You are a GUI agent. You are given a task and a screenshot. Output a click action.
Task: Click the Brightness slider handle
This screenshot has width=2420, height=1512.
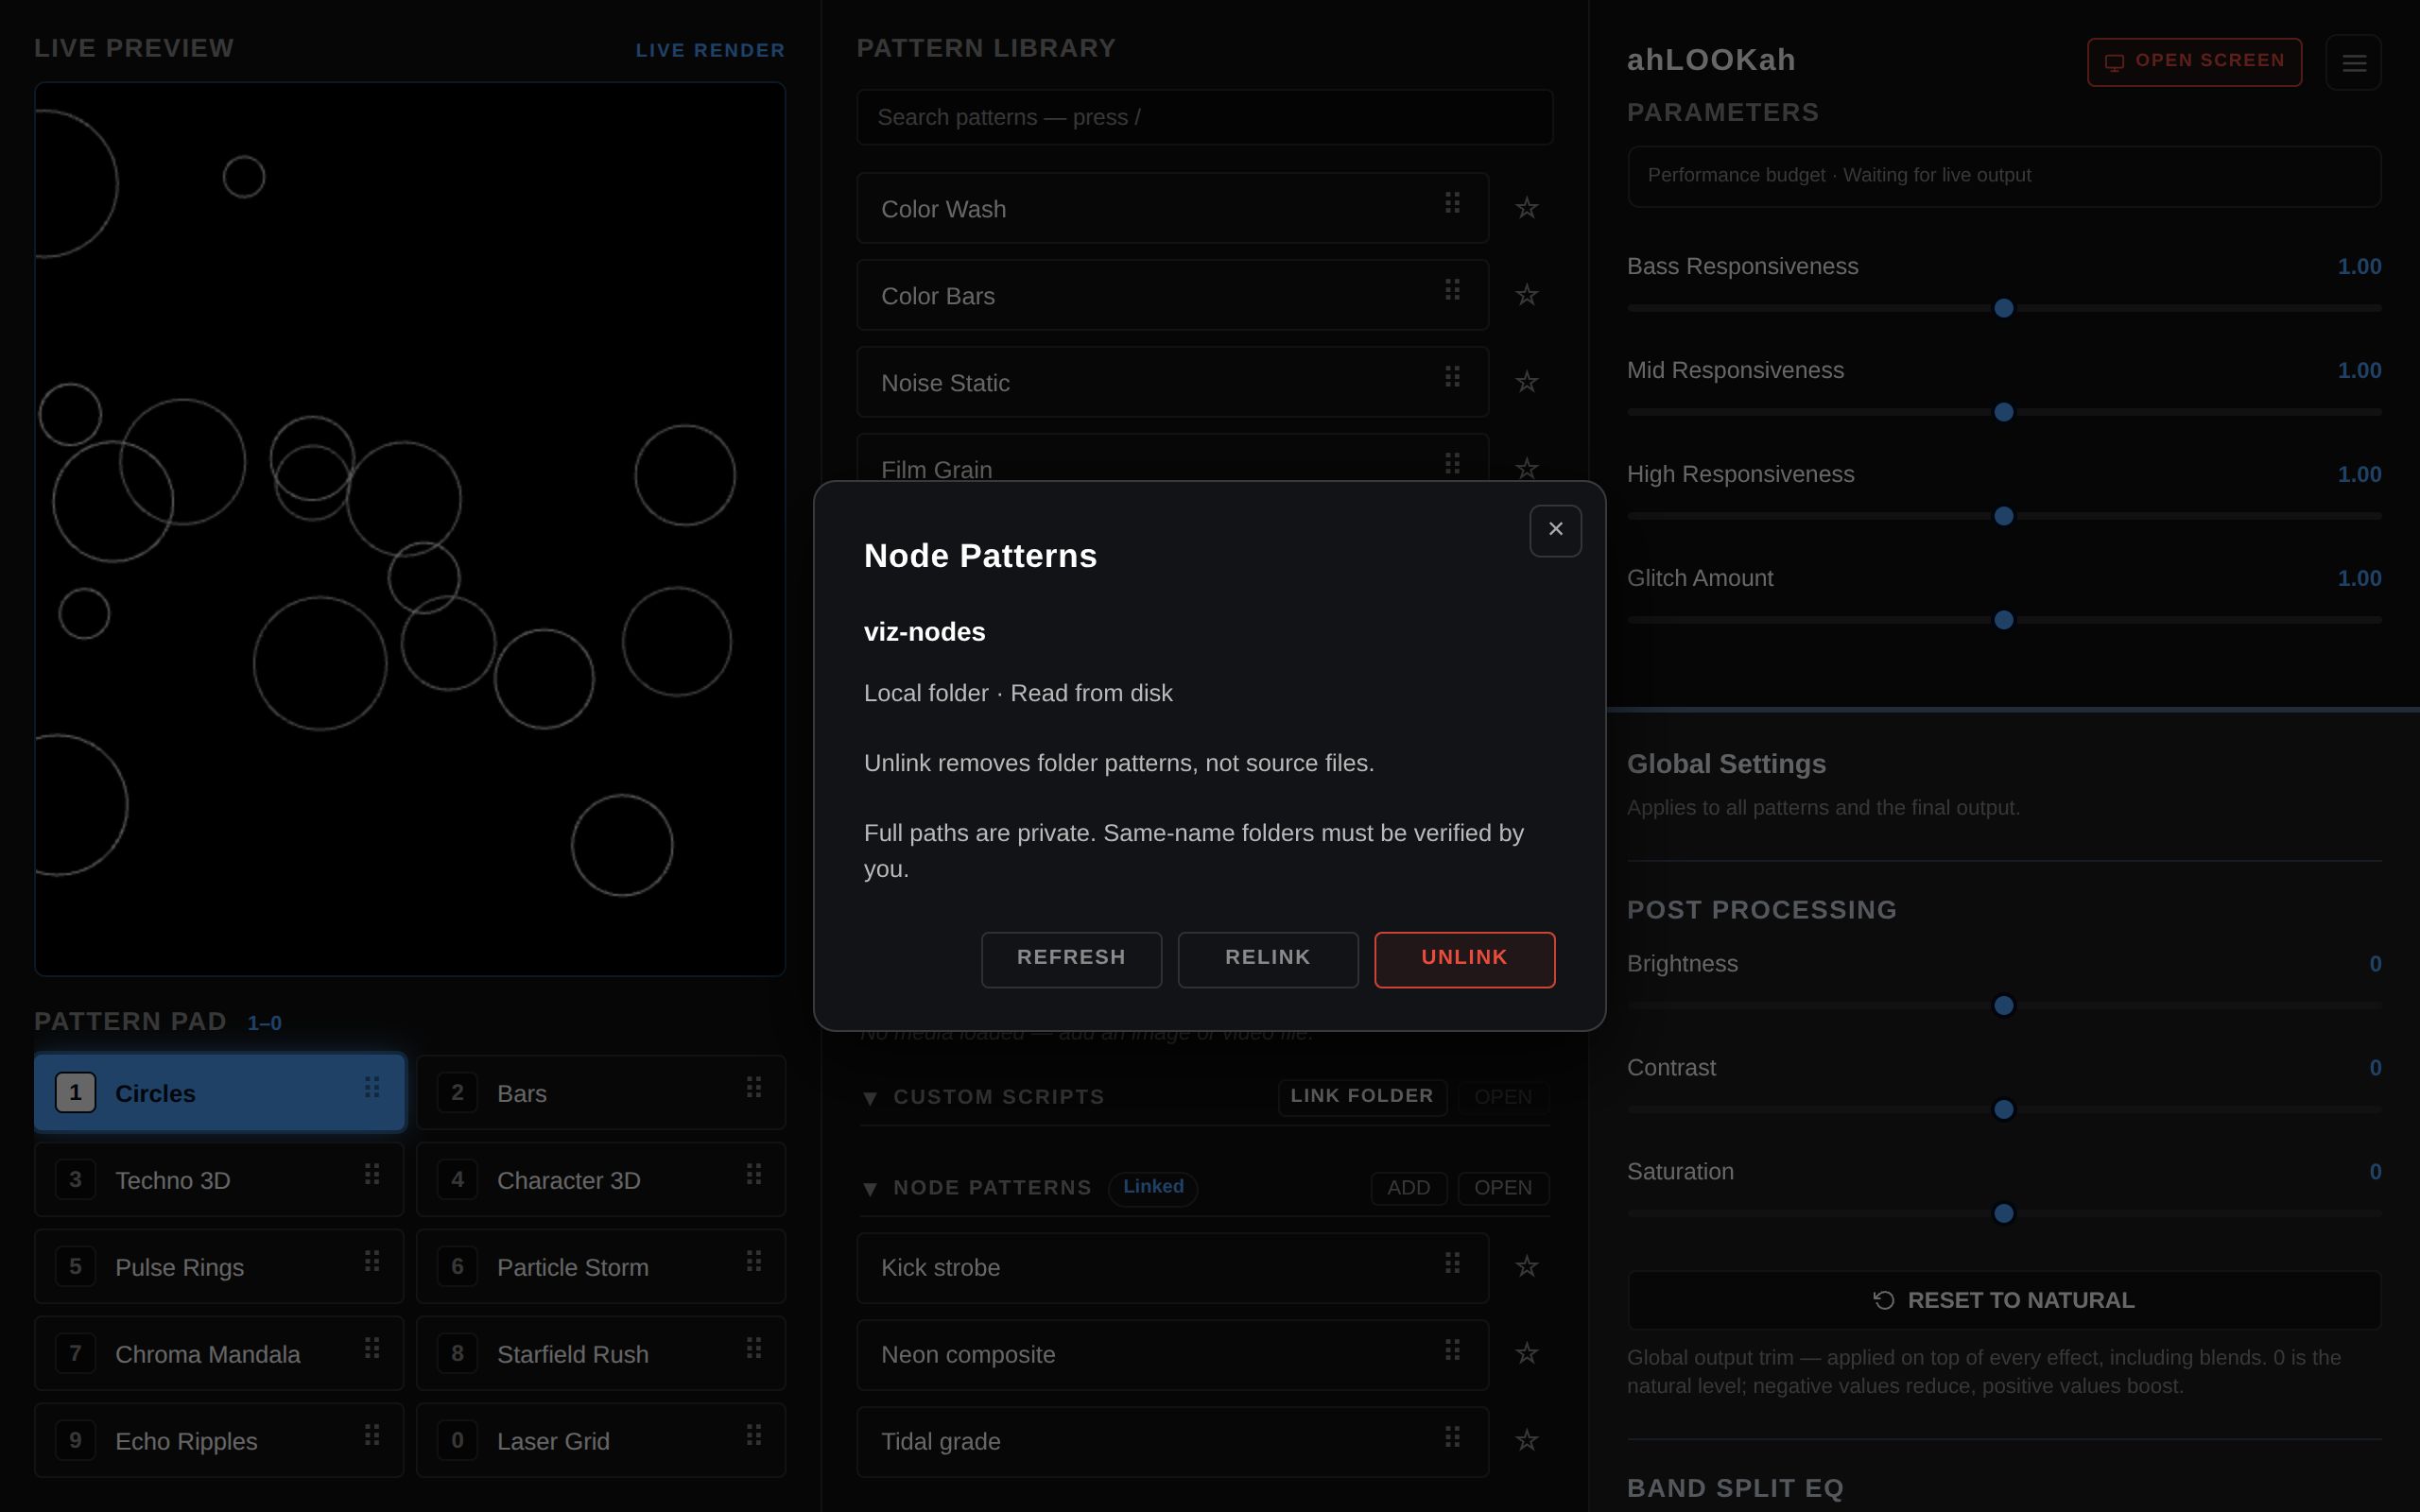(2004, 1006)
